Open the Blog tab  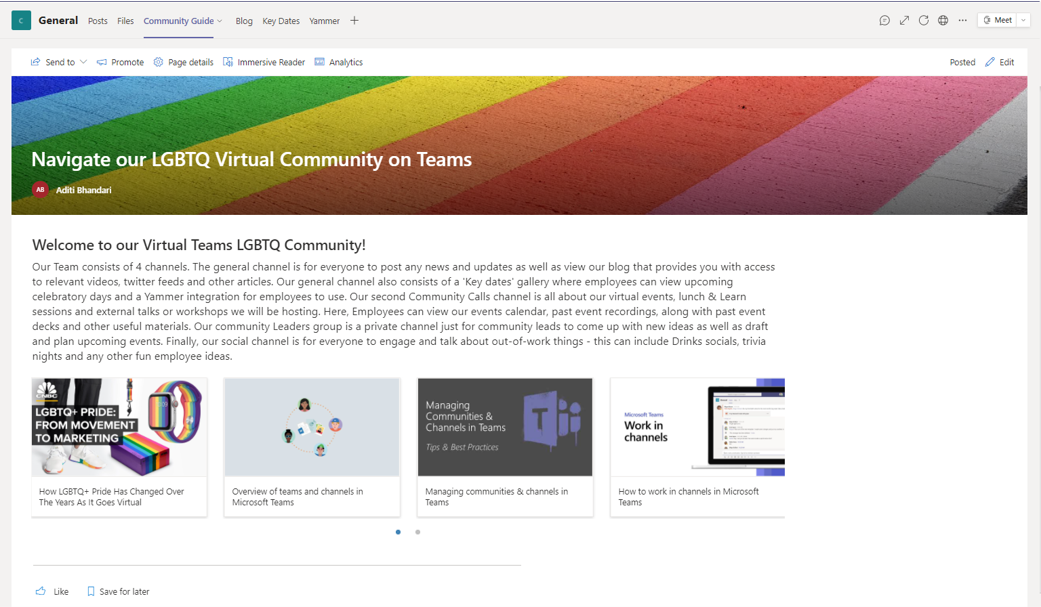pyautogui.click(x=244, y=21)
